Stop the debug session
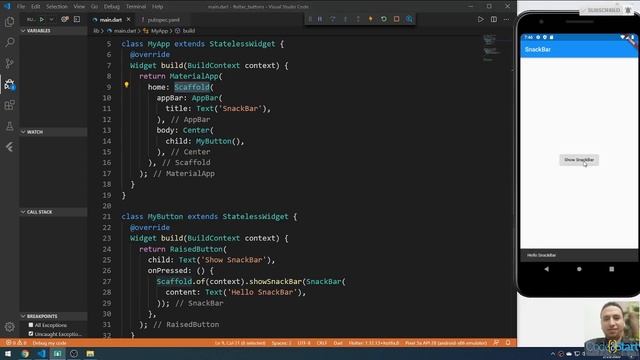This screenshot has width=640, height=360. pos(396,19)
